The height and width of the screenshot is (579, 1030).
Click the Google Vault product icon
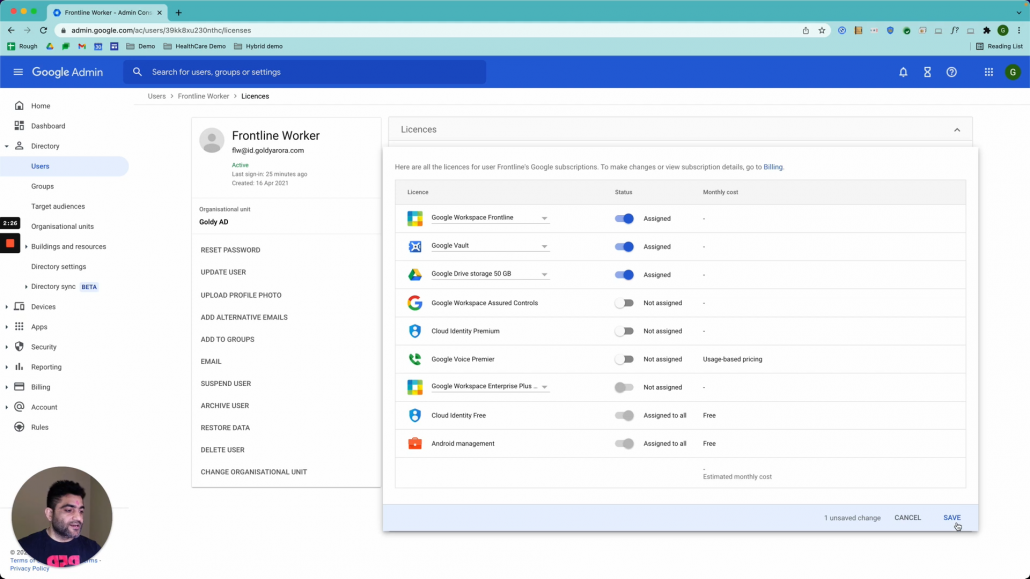(414, 246)
